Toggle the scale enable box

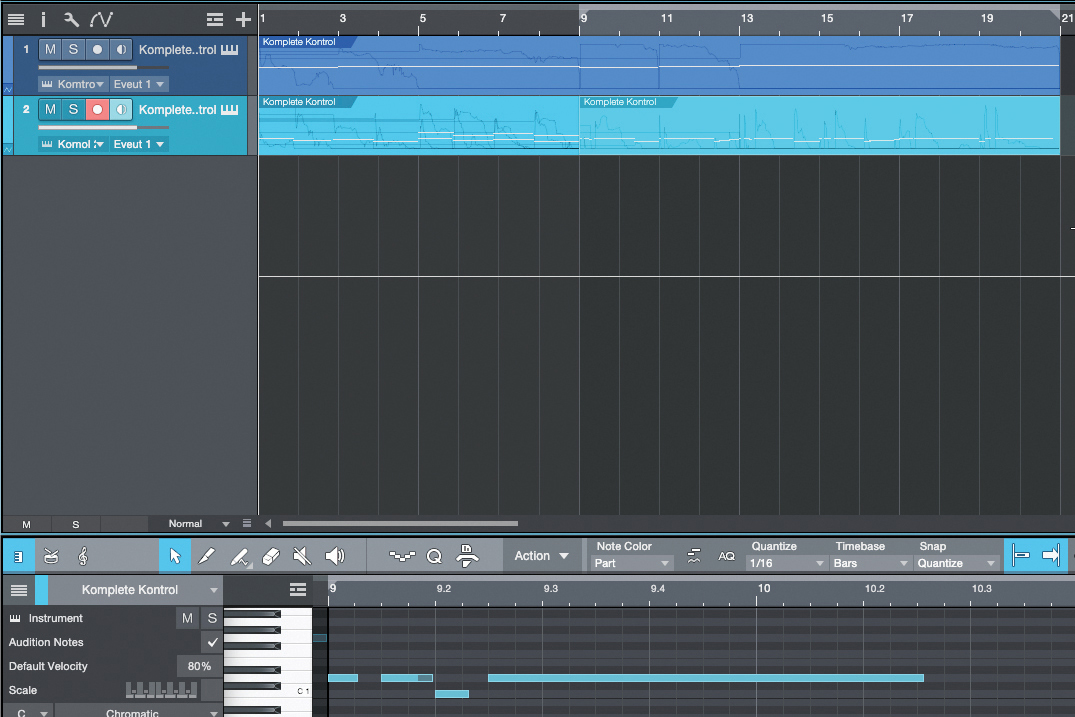tap(212, 690)
